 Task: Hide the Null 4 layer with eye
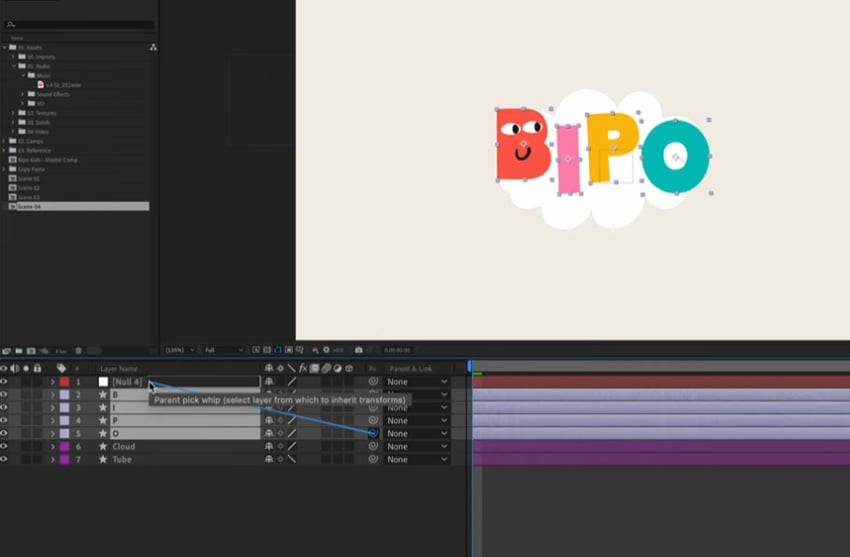(4, 381)
